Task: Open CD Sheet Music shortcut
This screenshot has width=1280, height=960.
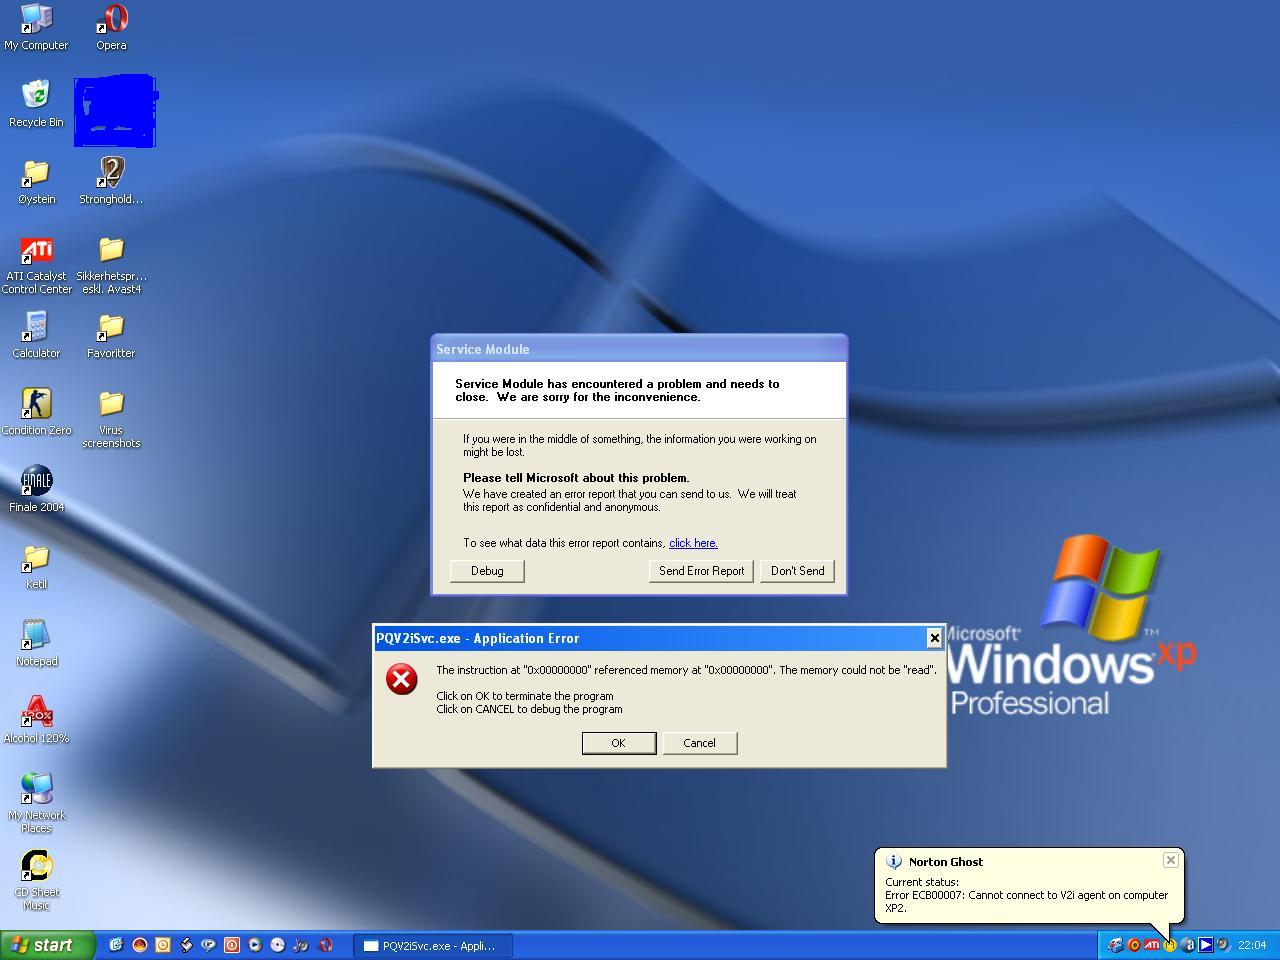Action: (36, 880)
